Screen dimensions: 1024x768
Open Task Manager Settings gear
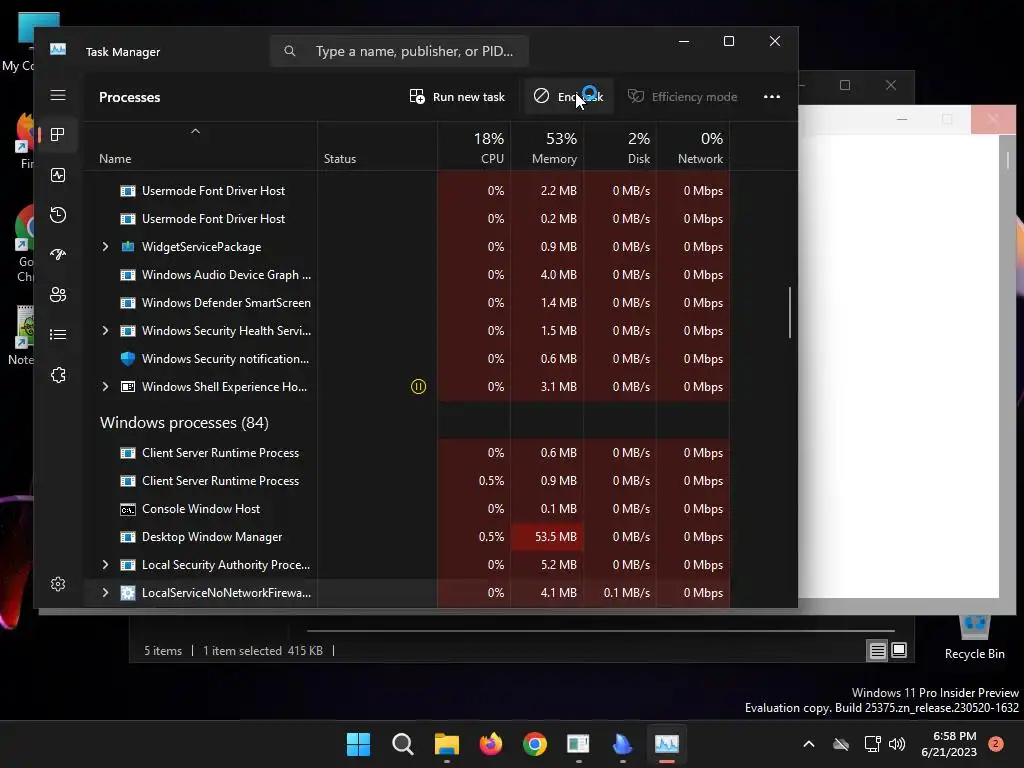click(x=58, y=584)
